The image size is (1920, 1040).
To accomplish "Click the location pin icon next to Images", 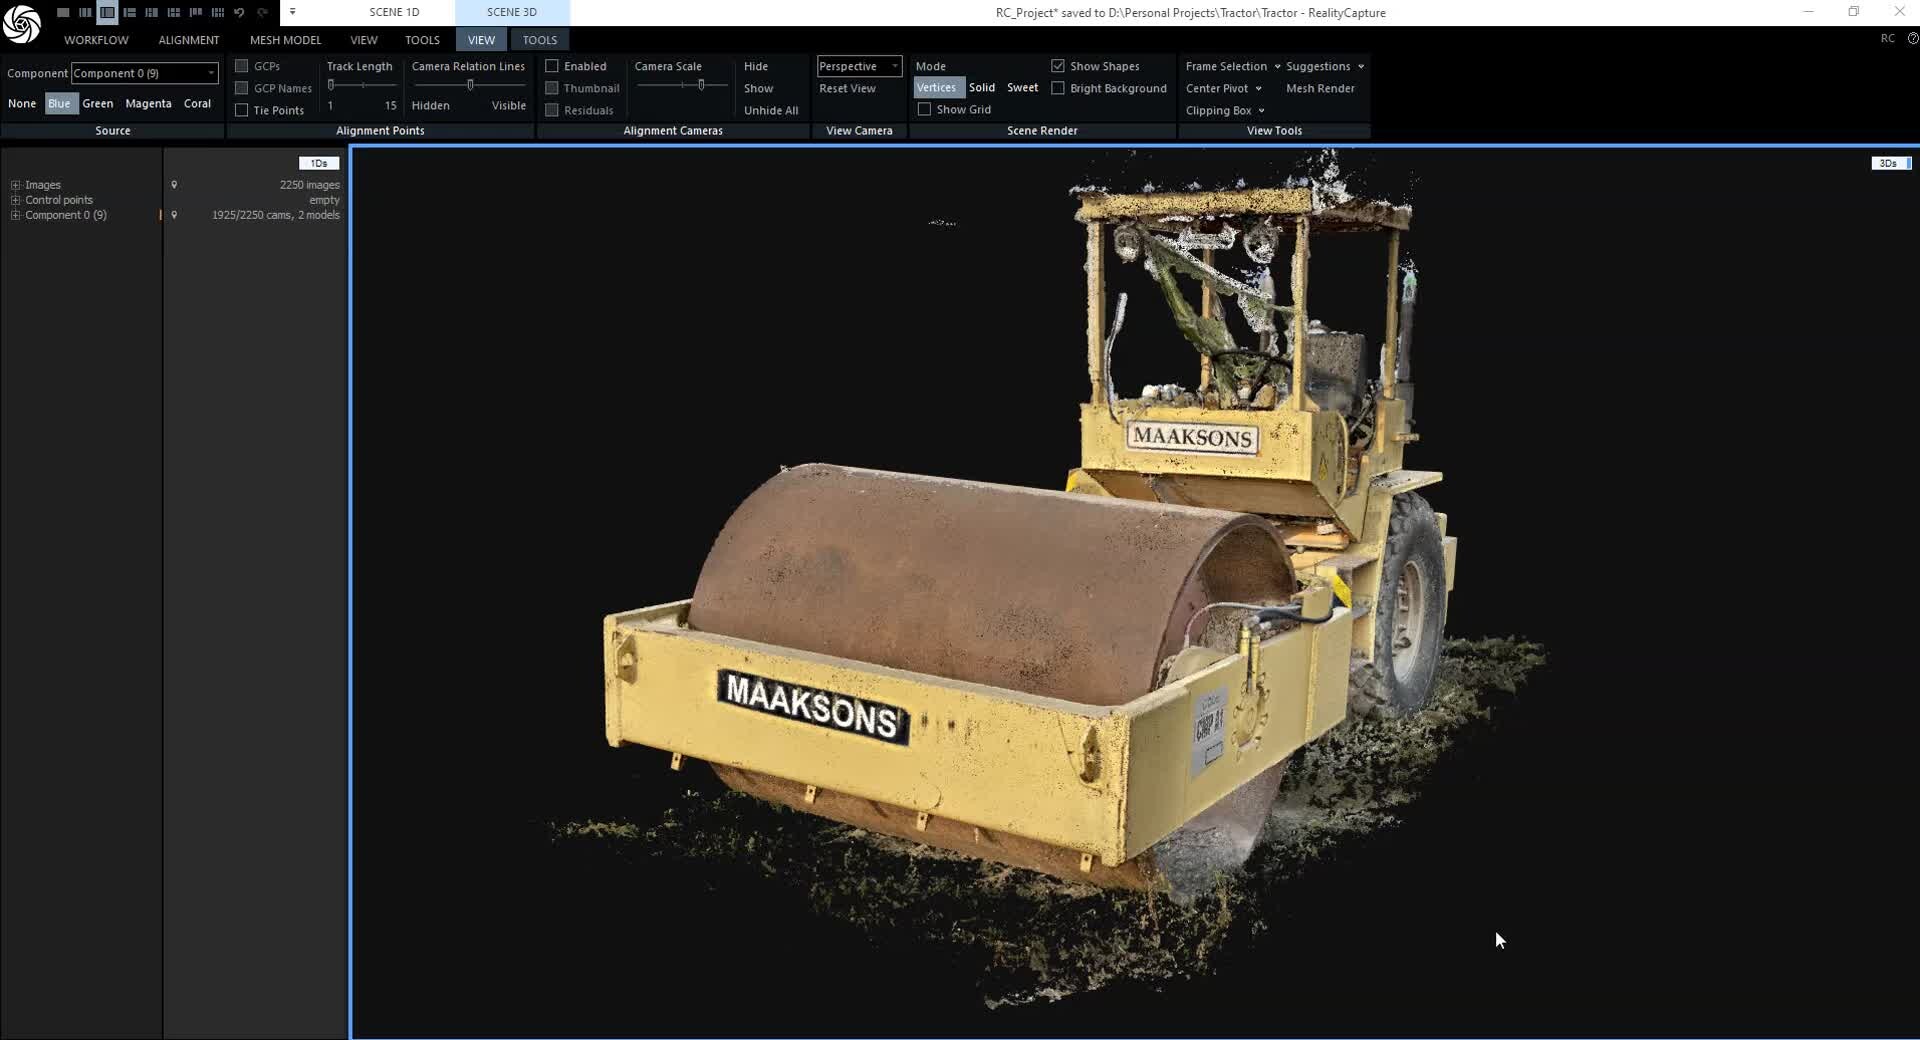I will [175, 185].
